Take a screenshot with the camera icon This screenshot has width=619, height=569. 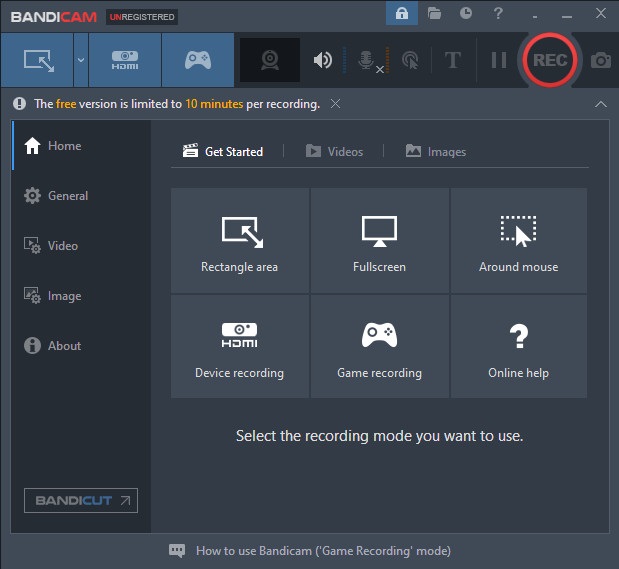coord(600,60)
